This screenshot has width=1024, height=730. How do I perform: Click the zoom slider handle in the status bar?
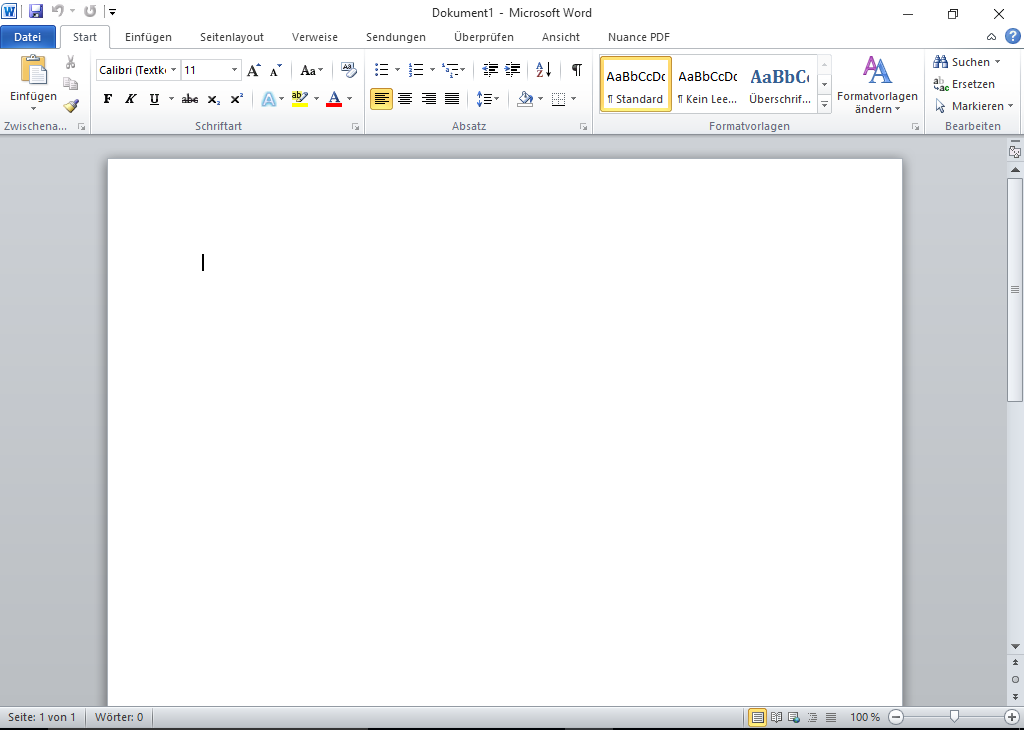pyautogui.click(x=955, y=717)
